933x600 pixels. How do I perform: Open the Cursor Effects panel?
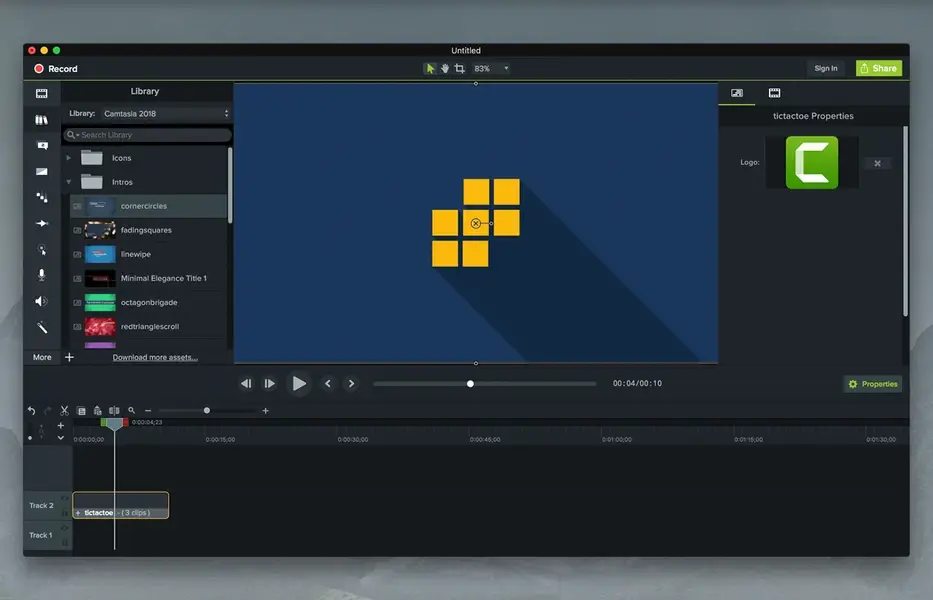pos(41,249)
